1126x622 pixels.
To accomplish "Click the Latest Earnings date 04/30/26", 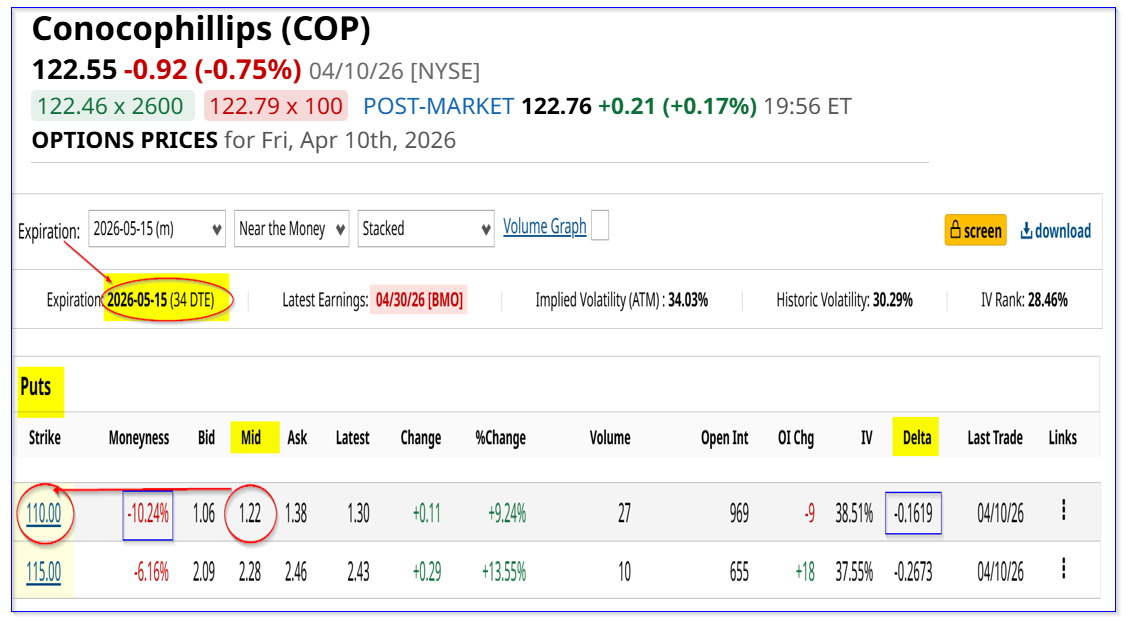I will [418, 300].
